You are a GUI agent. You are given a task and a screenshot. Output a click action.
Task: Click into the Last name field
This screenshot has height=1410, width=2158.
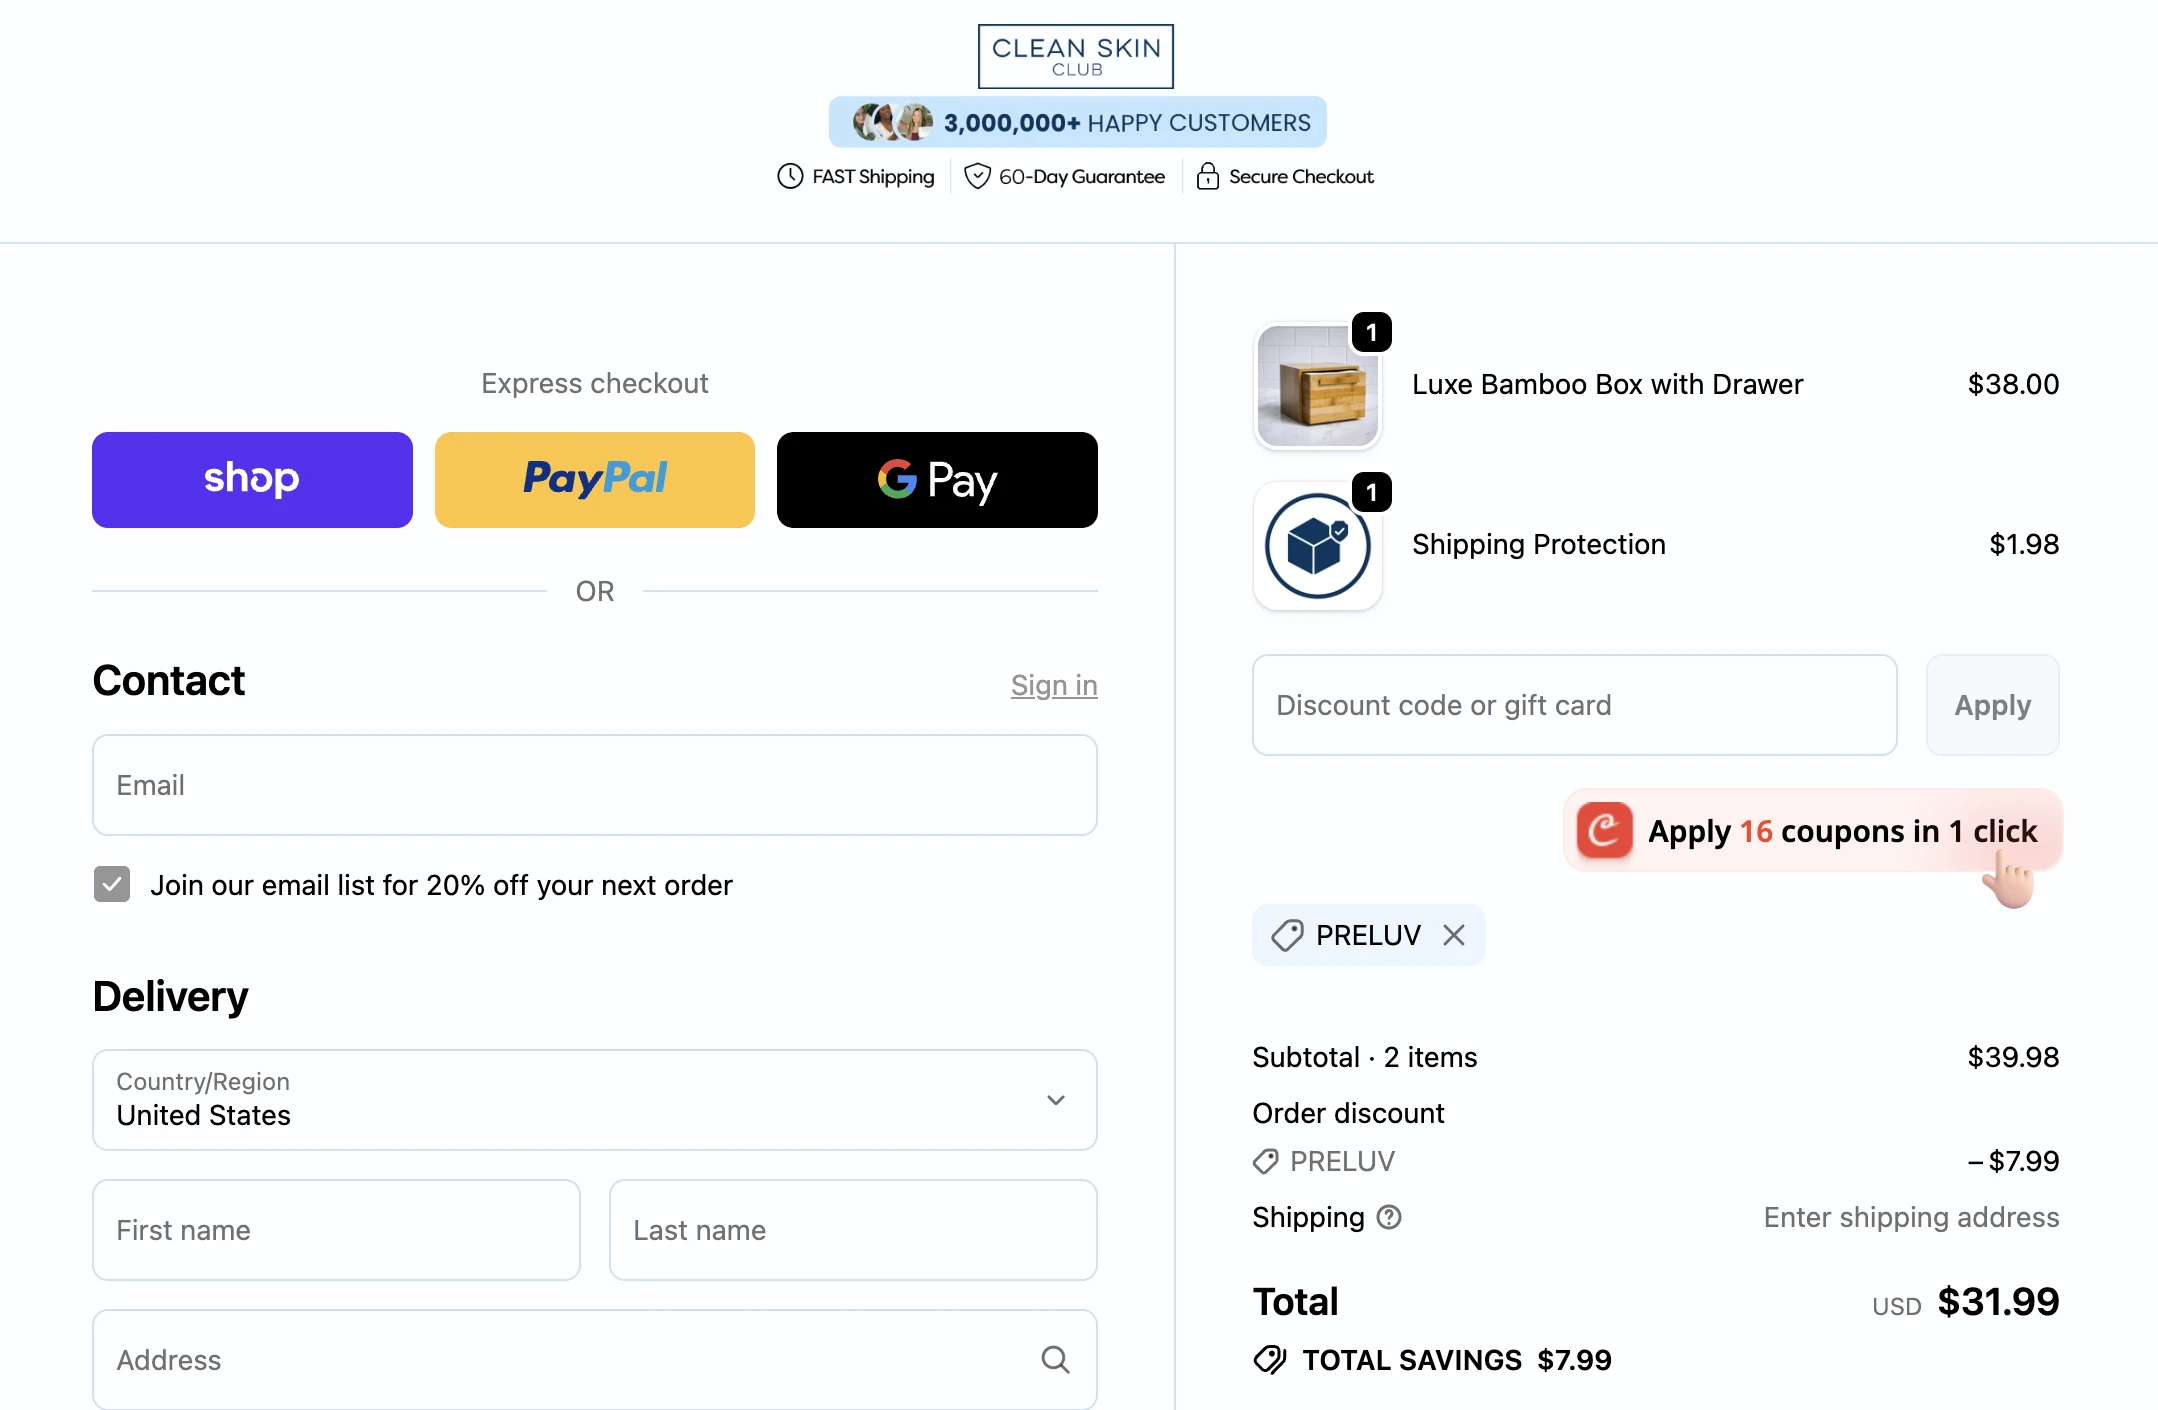853,1230
